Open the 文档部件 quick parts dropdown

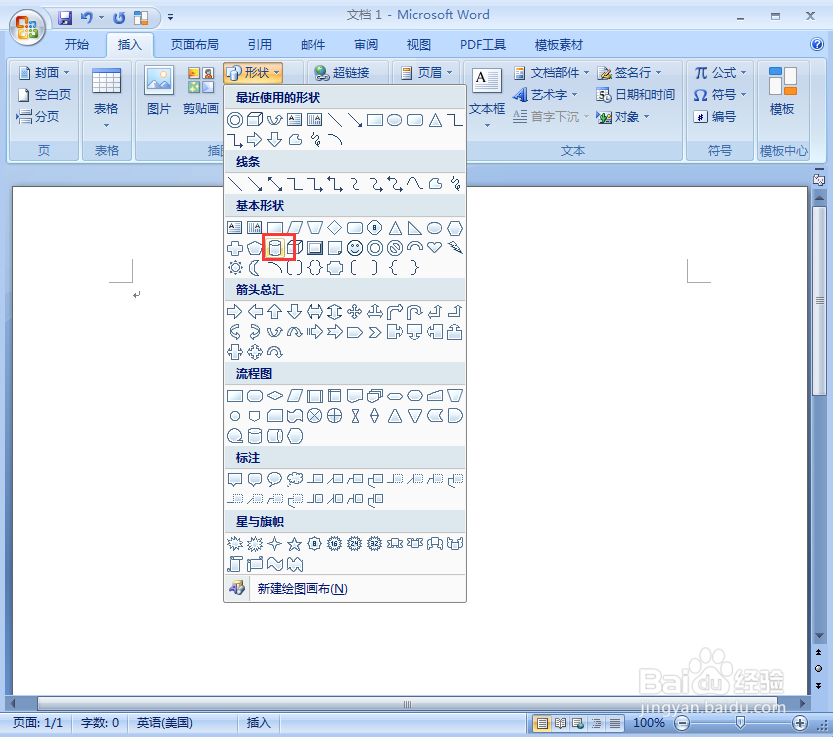pyautogui.click(x=551, y=73)
